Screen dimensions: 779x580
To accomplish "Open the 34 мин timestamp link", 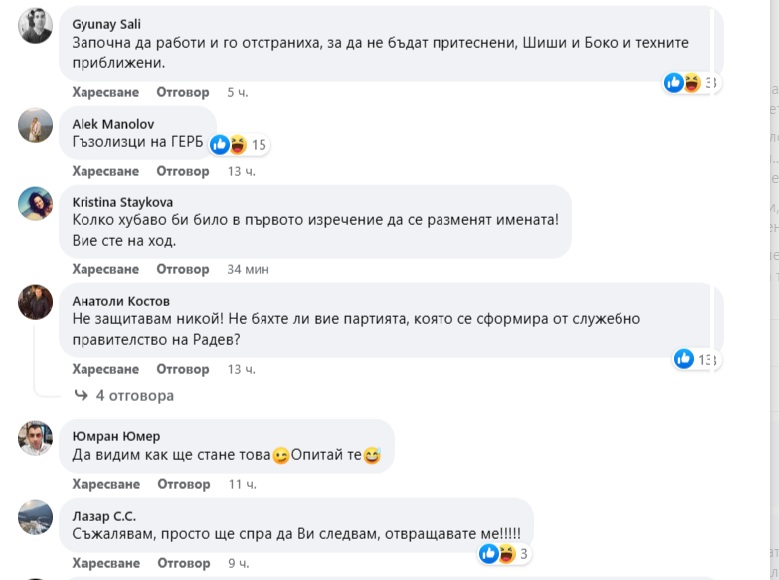I will [248, 269].
